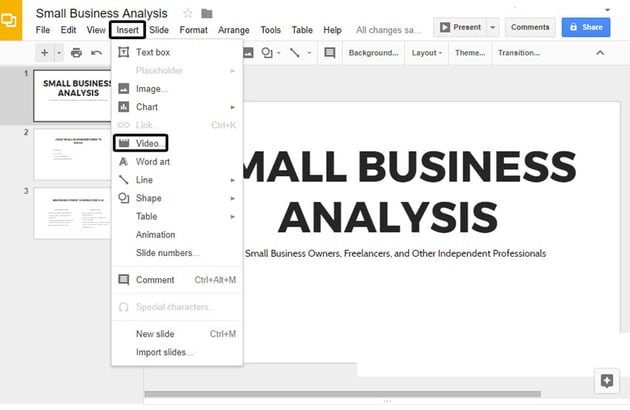Choose New slide from Insert menu
This screenshot has width=630, height=410.
[x=177, y=334]
